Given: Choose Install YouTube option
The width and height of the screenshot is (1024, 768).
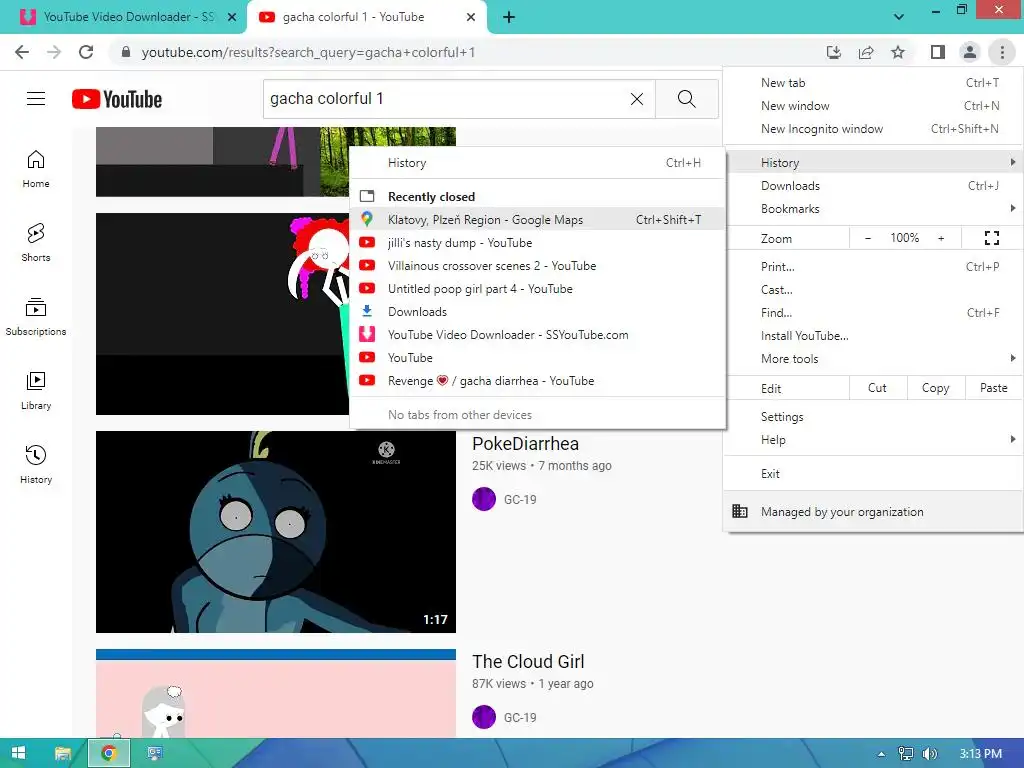Looking at the screenshot, I should click(x=874, y=336).
